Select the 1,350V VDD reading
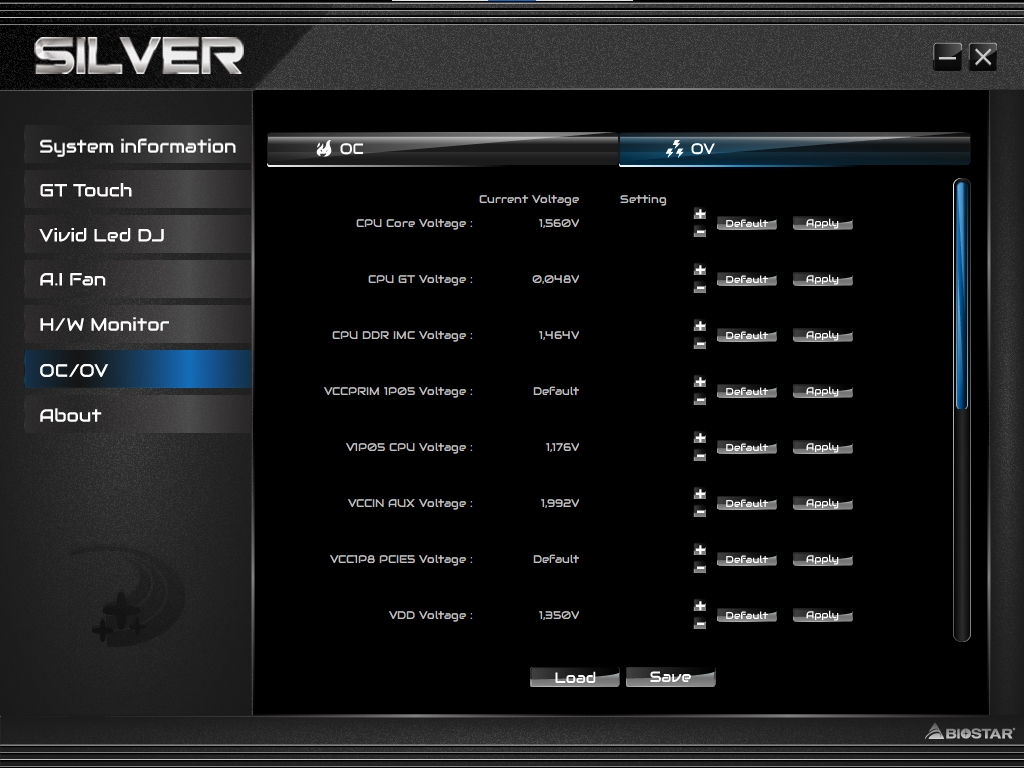 coord(559,615)
